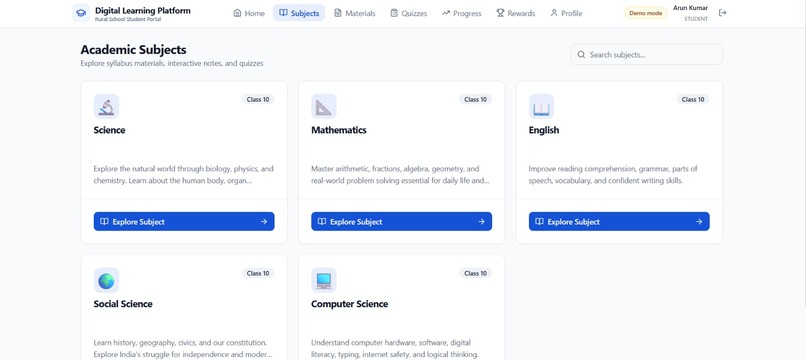
Task: Explore the Science subject
Action: coord(184,222)
